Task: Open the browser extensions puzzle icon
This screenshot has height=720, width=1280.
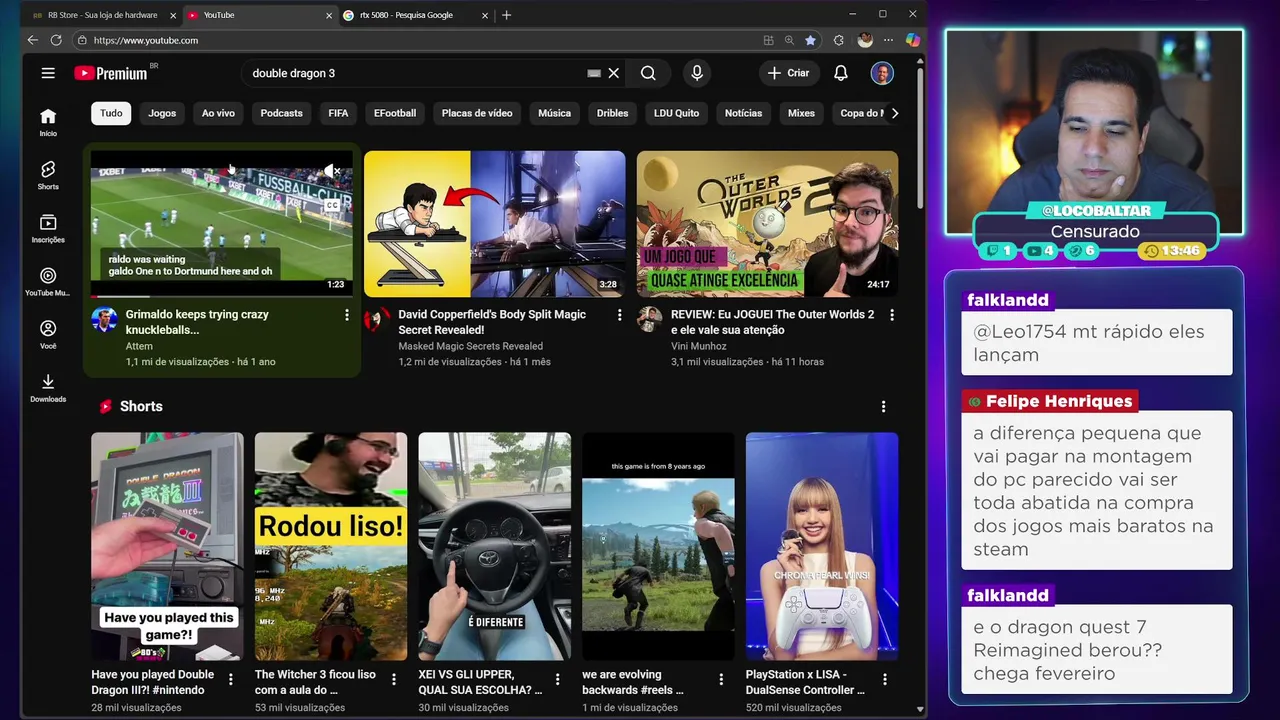Action: pyautogui.click(x=838, y=40)
